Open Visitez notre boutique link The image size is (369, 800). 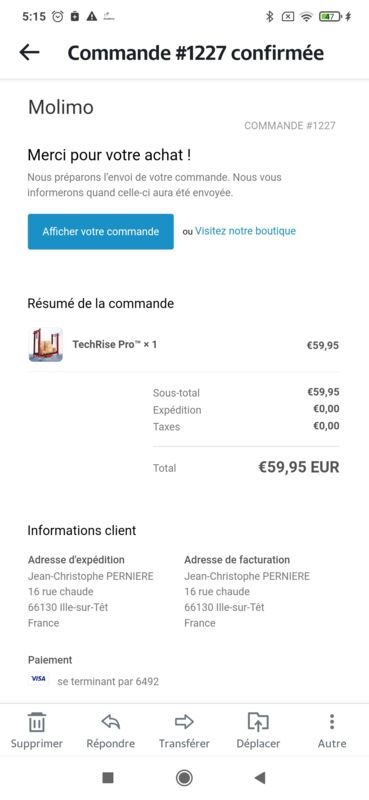tap(245, 231)
